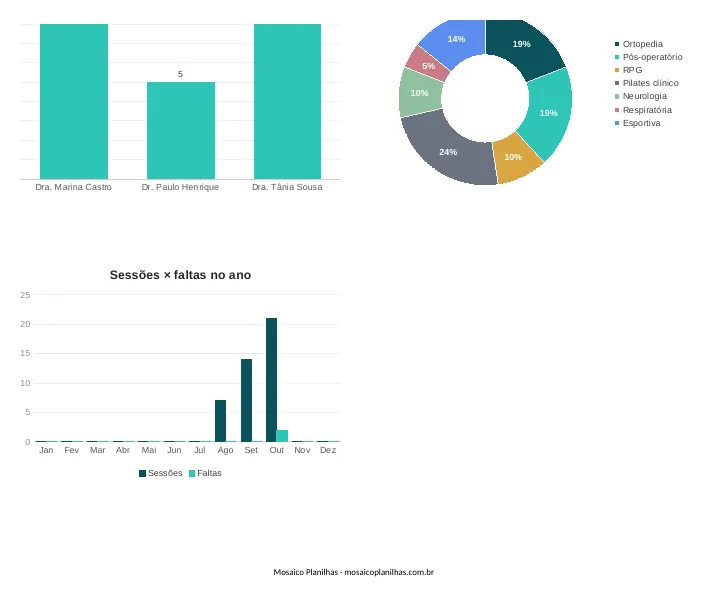703x597 pixels.
Task: Click the Ago sessions bar
Action: (221, 421)
